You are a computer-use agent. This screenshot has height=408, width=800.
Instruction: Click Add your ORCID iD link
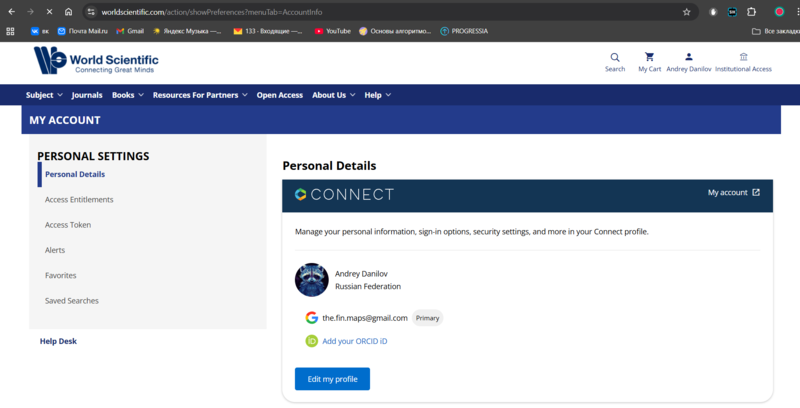[x=354, y=341]
